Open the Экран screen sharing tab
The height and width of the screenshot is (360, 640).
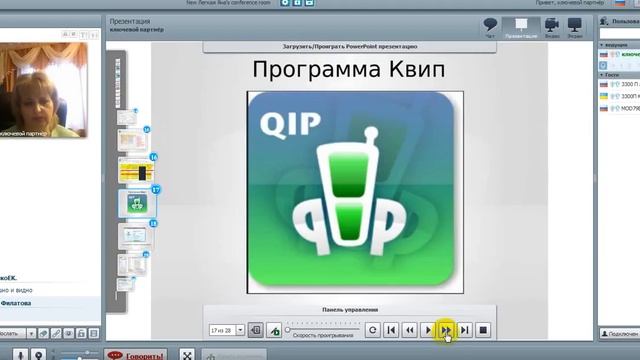pyautogui.click(x=575, y=27)
